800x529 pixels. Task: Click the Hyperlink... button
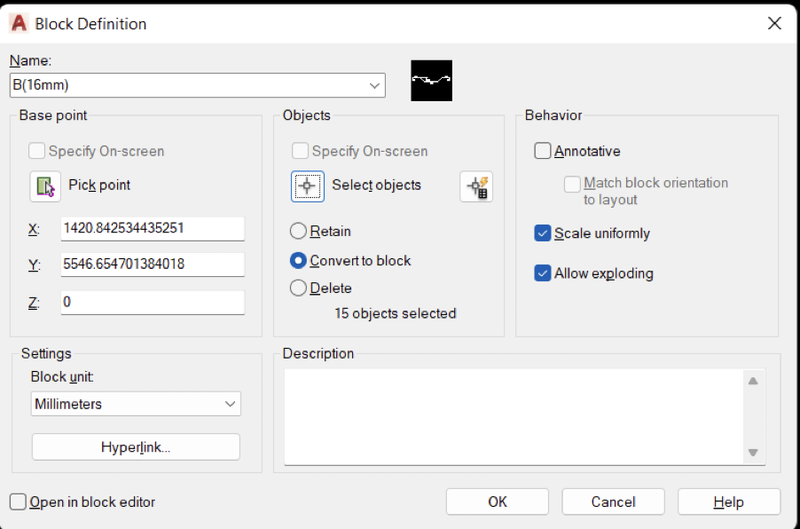coord(136,447)
